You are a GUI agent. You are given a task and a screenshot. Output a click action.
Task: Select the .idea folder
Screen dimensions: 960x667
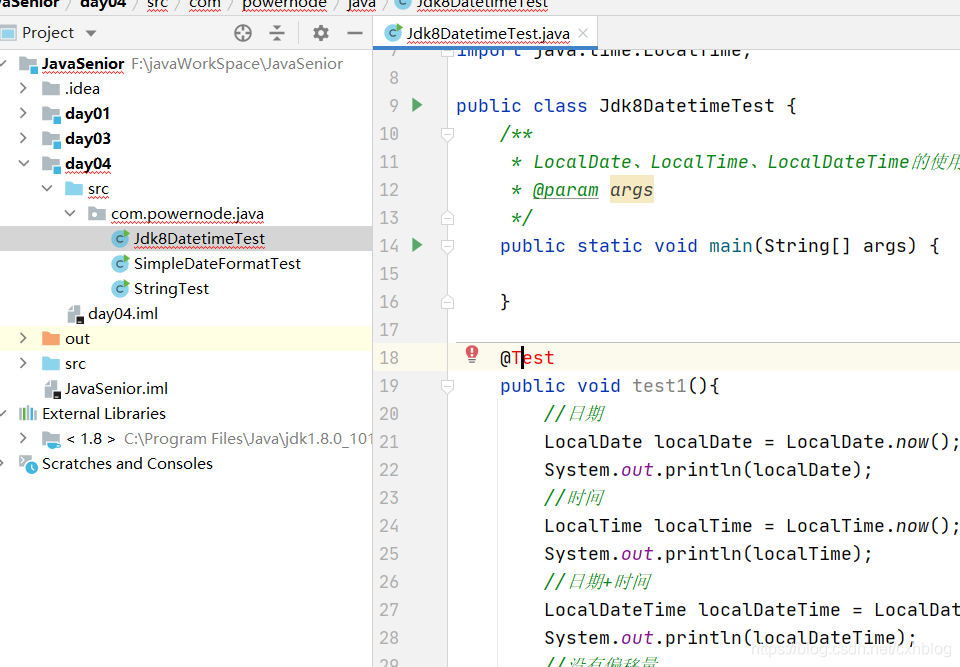pyautogui.click(x=82, y=89)
